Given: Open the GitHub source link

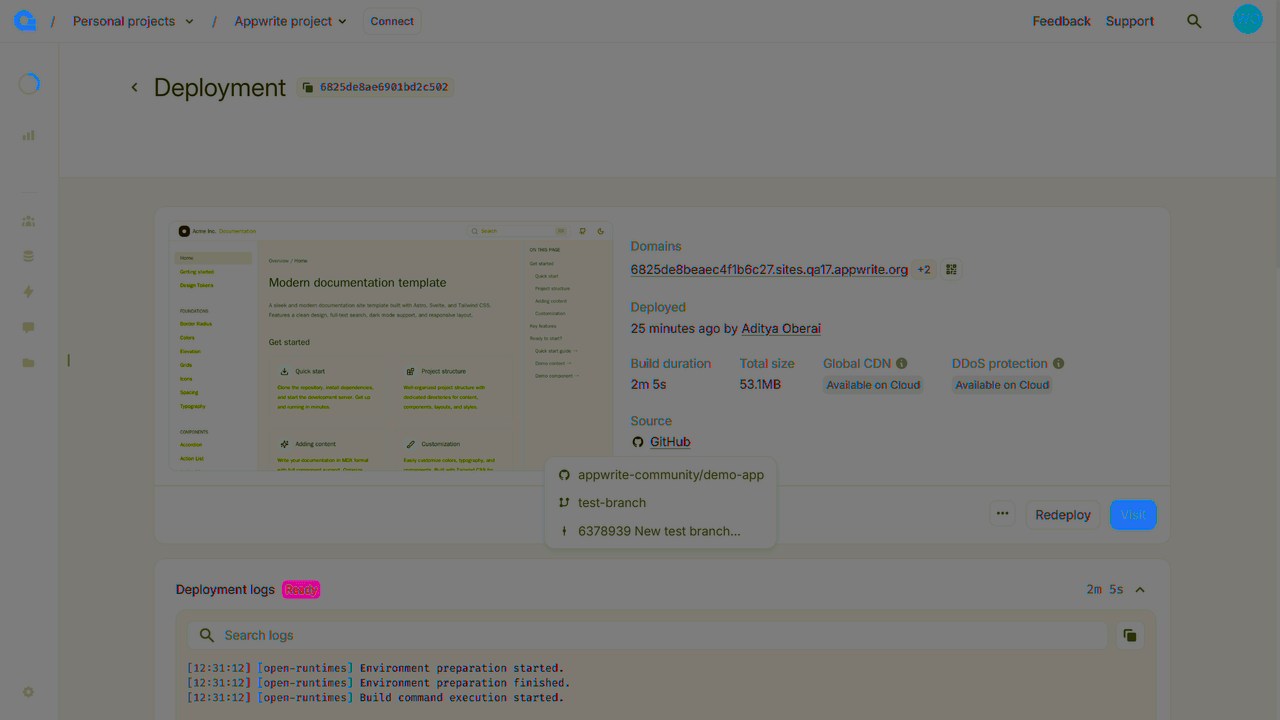Looking at the screenshot, I should click(x=669, y=441).
